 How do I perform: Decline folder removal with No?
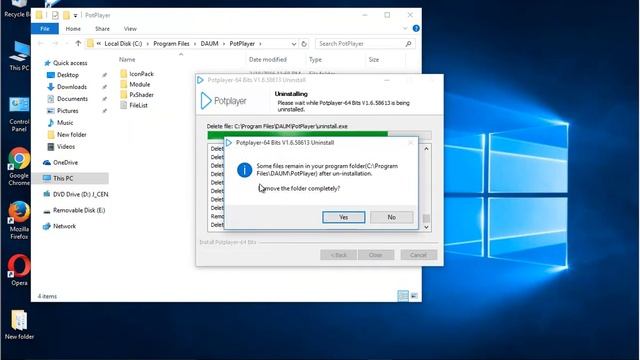[391, 217]
